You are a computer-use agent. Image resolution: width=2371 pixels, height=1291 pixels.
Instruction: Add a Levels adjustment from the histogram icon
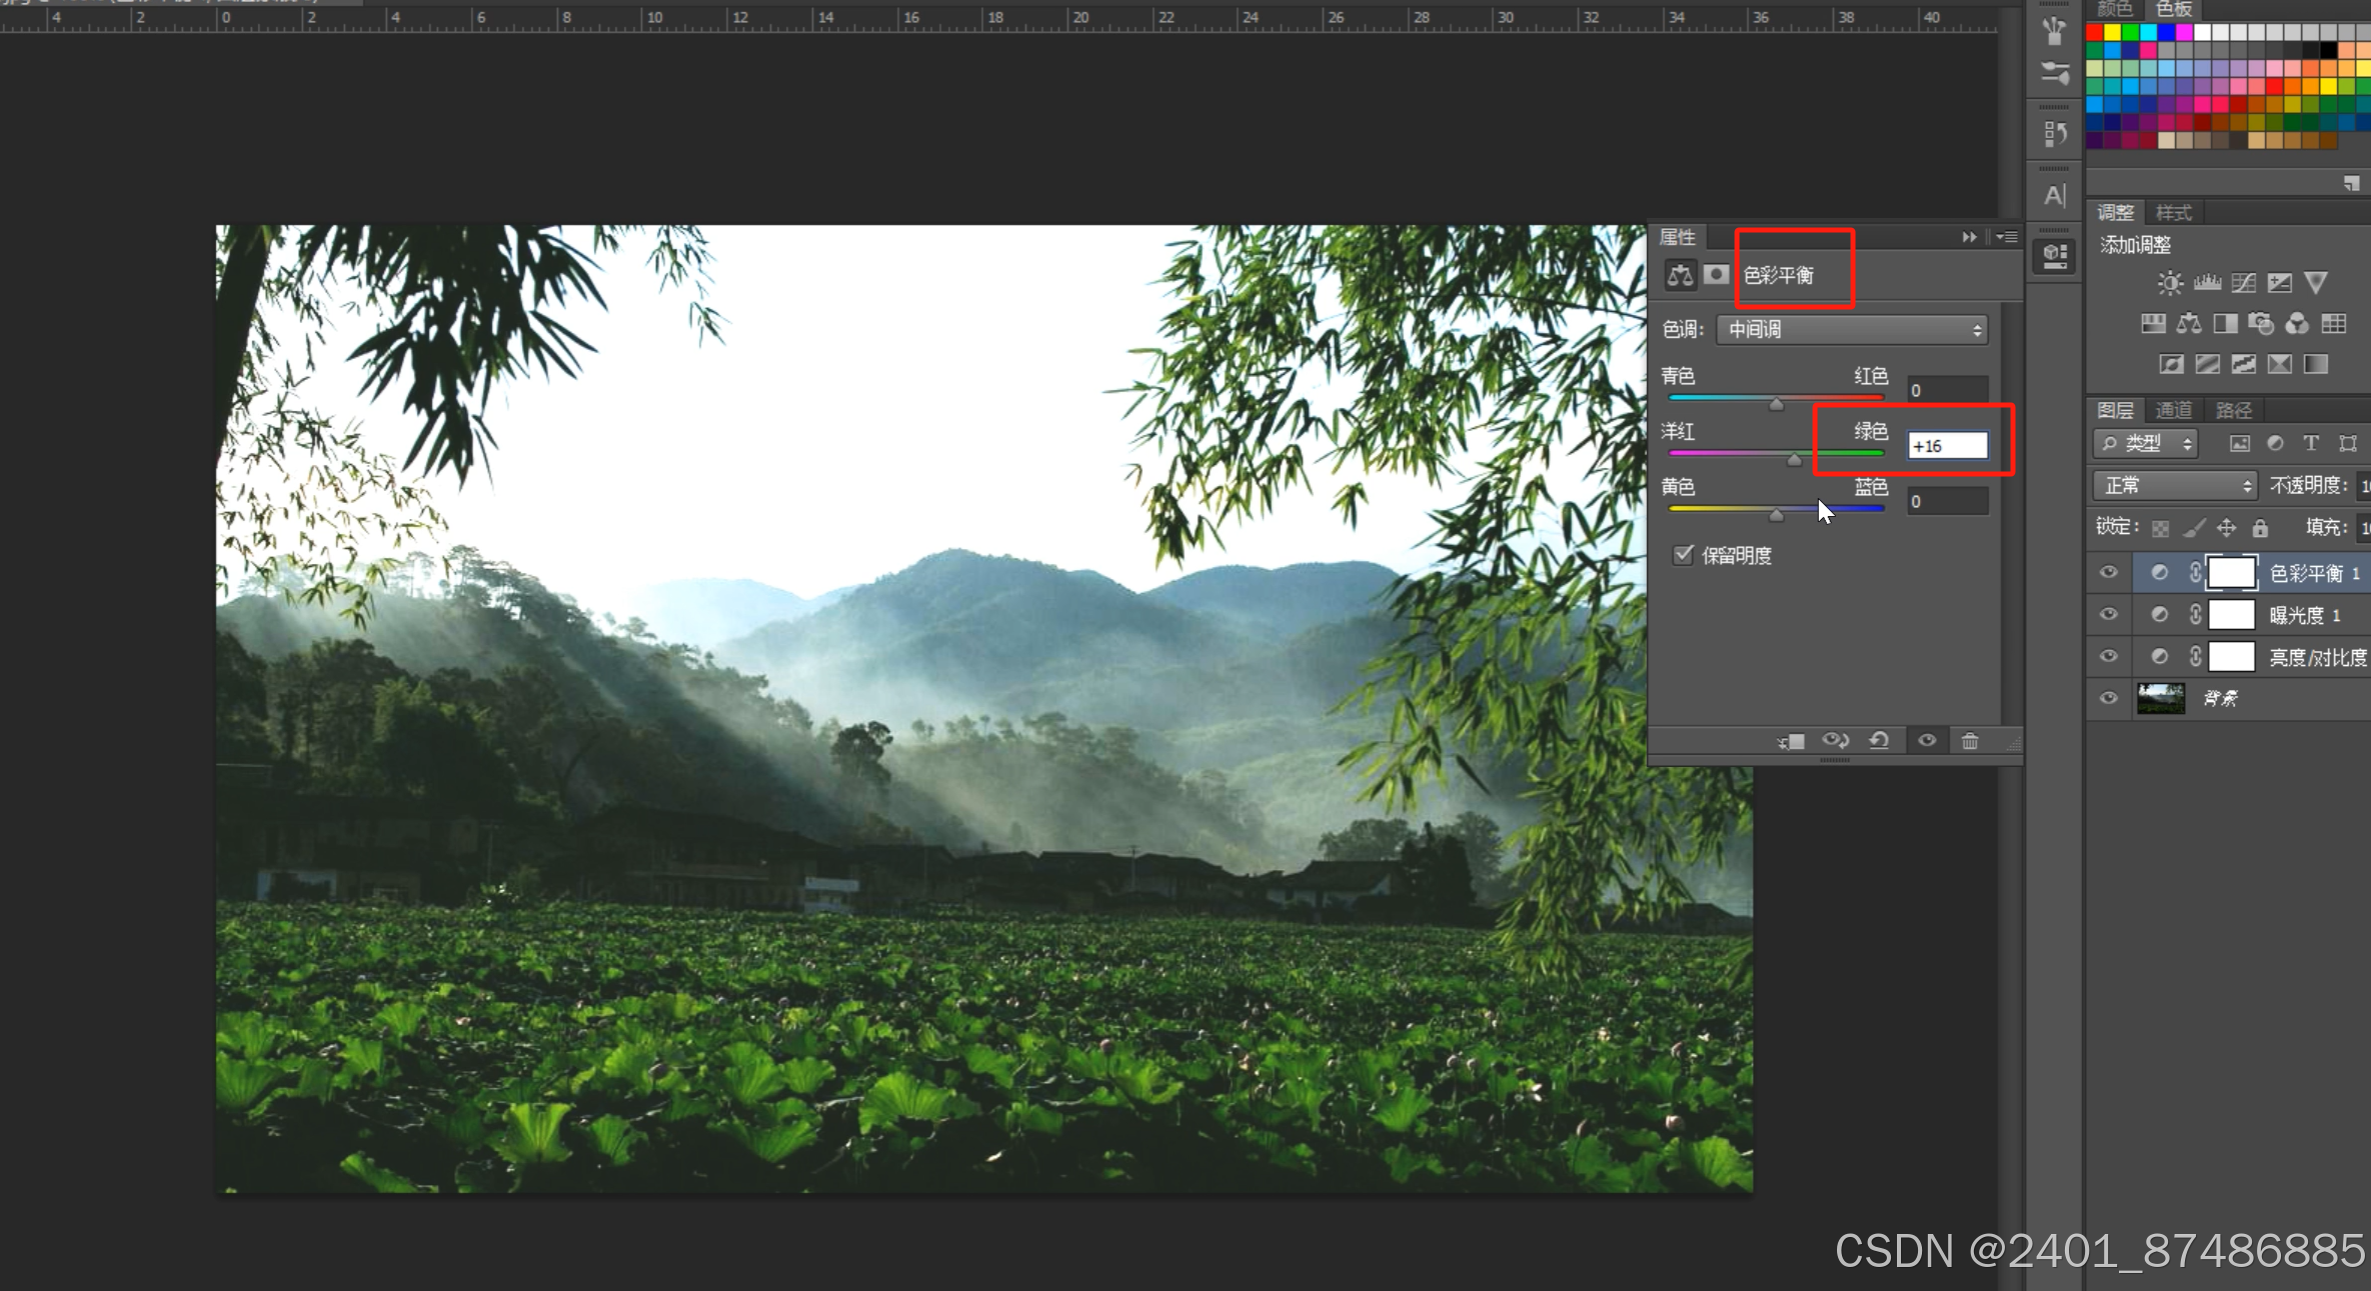pos(2206,283)
